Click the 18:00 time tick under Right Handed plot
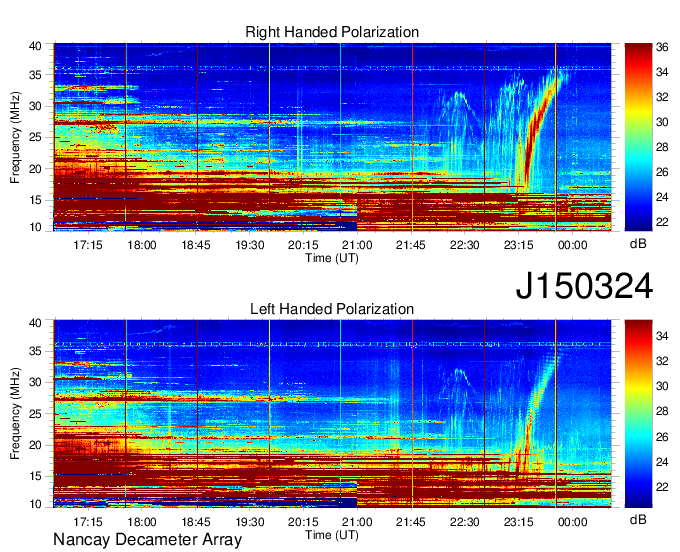The image size is (680, 552). click(142, 245)
